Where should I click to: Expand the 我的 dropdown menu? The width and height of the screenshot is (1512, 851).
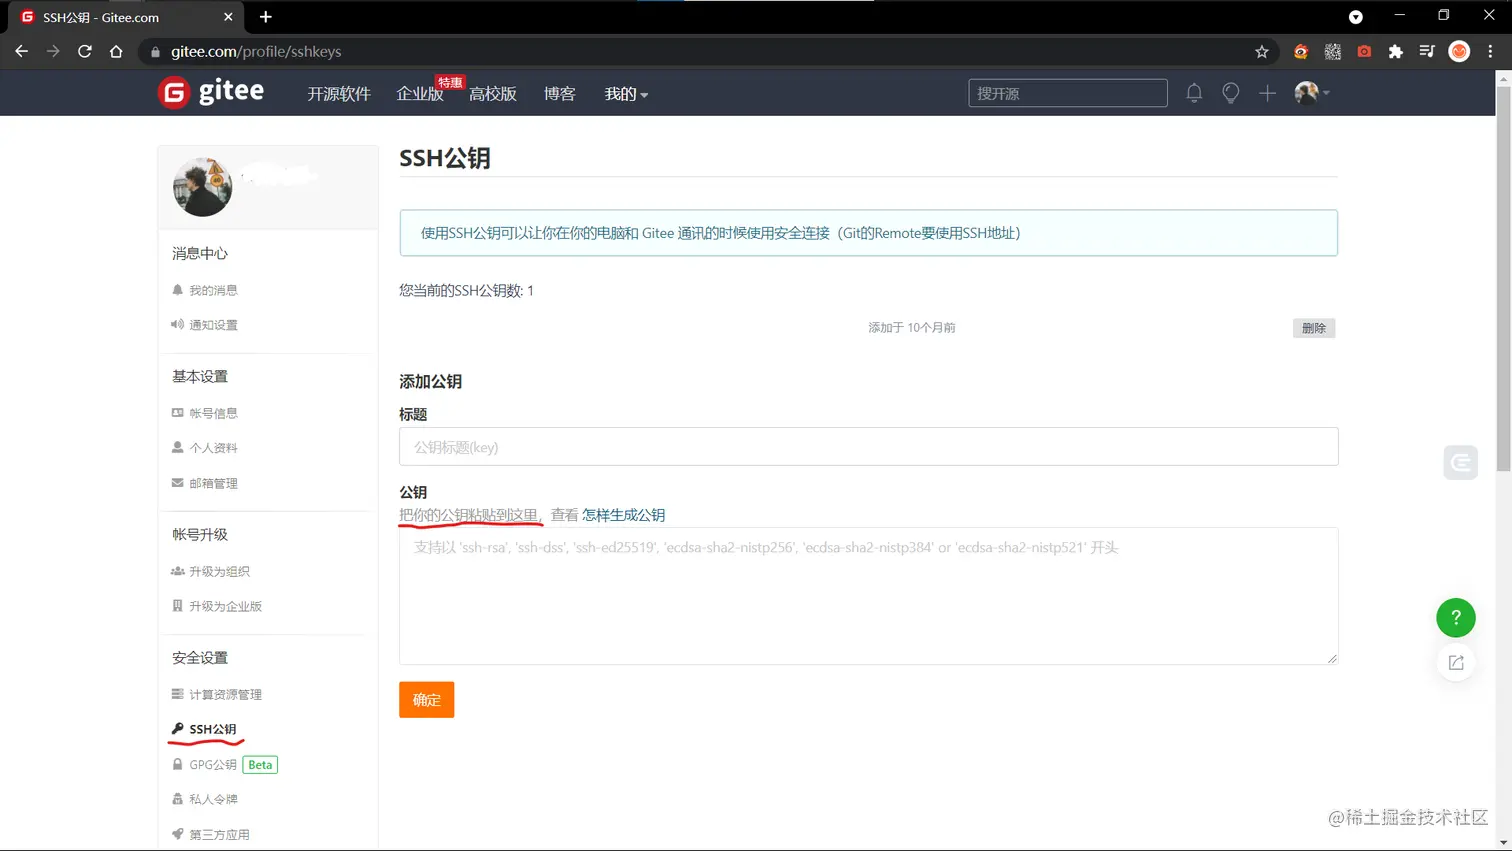[x=626, y=94]
